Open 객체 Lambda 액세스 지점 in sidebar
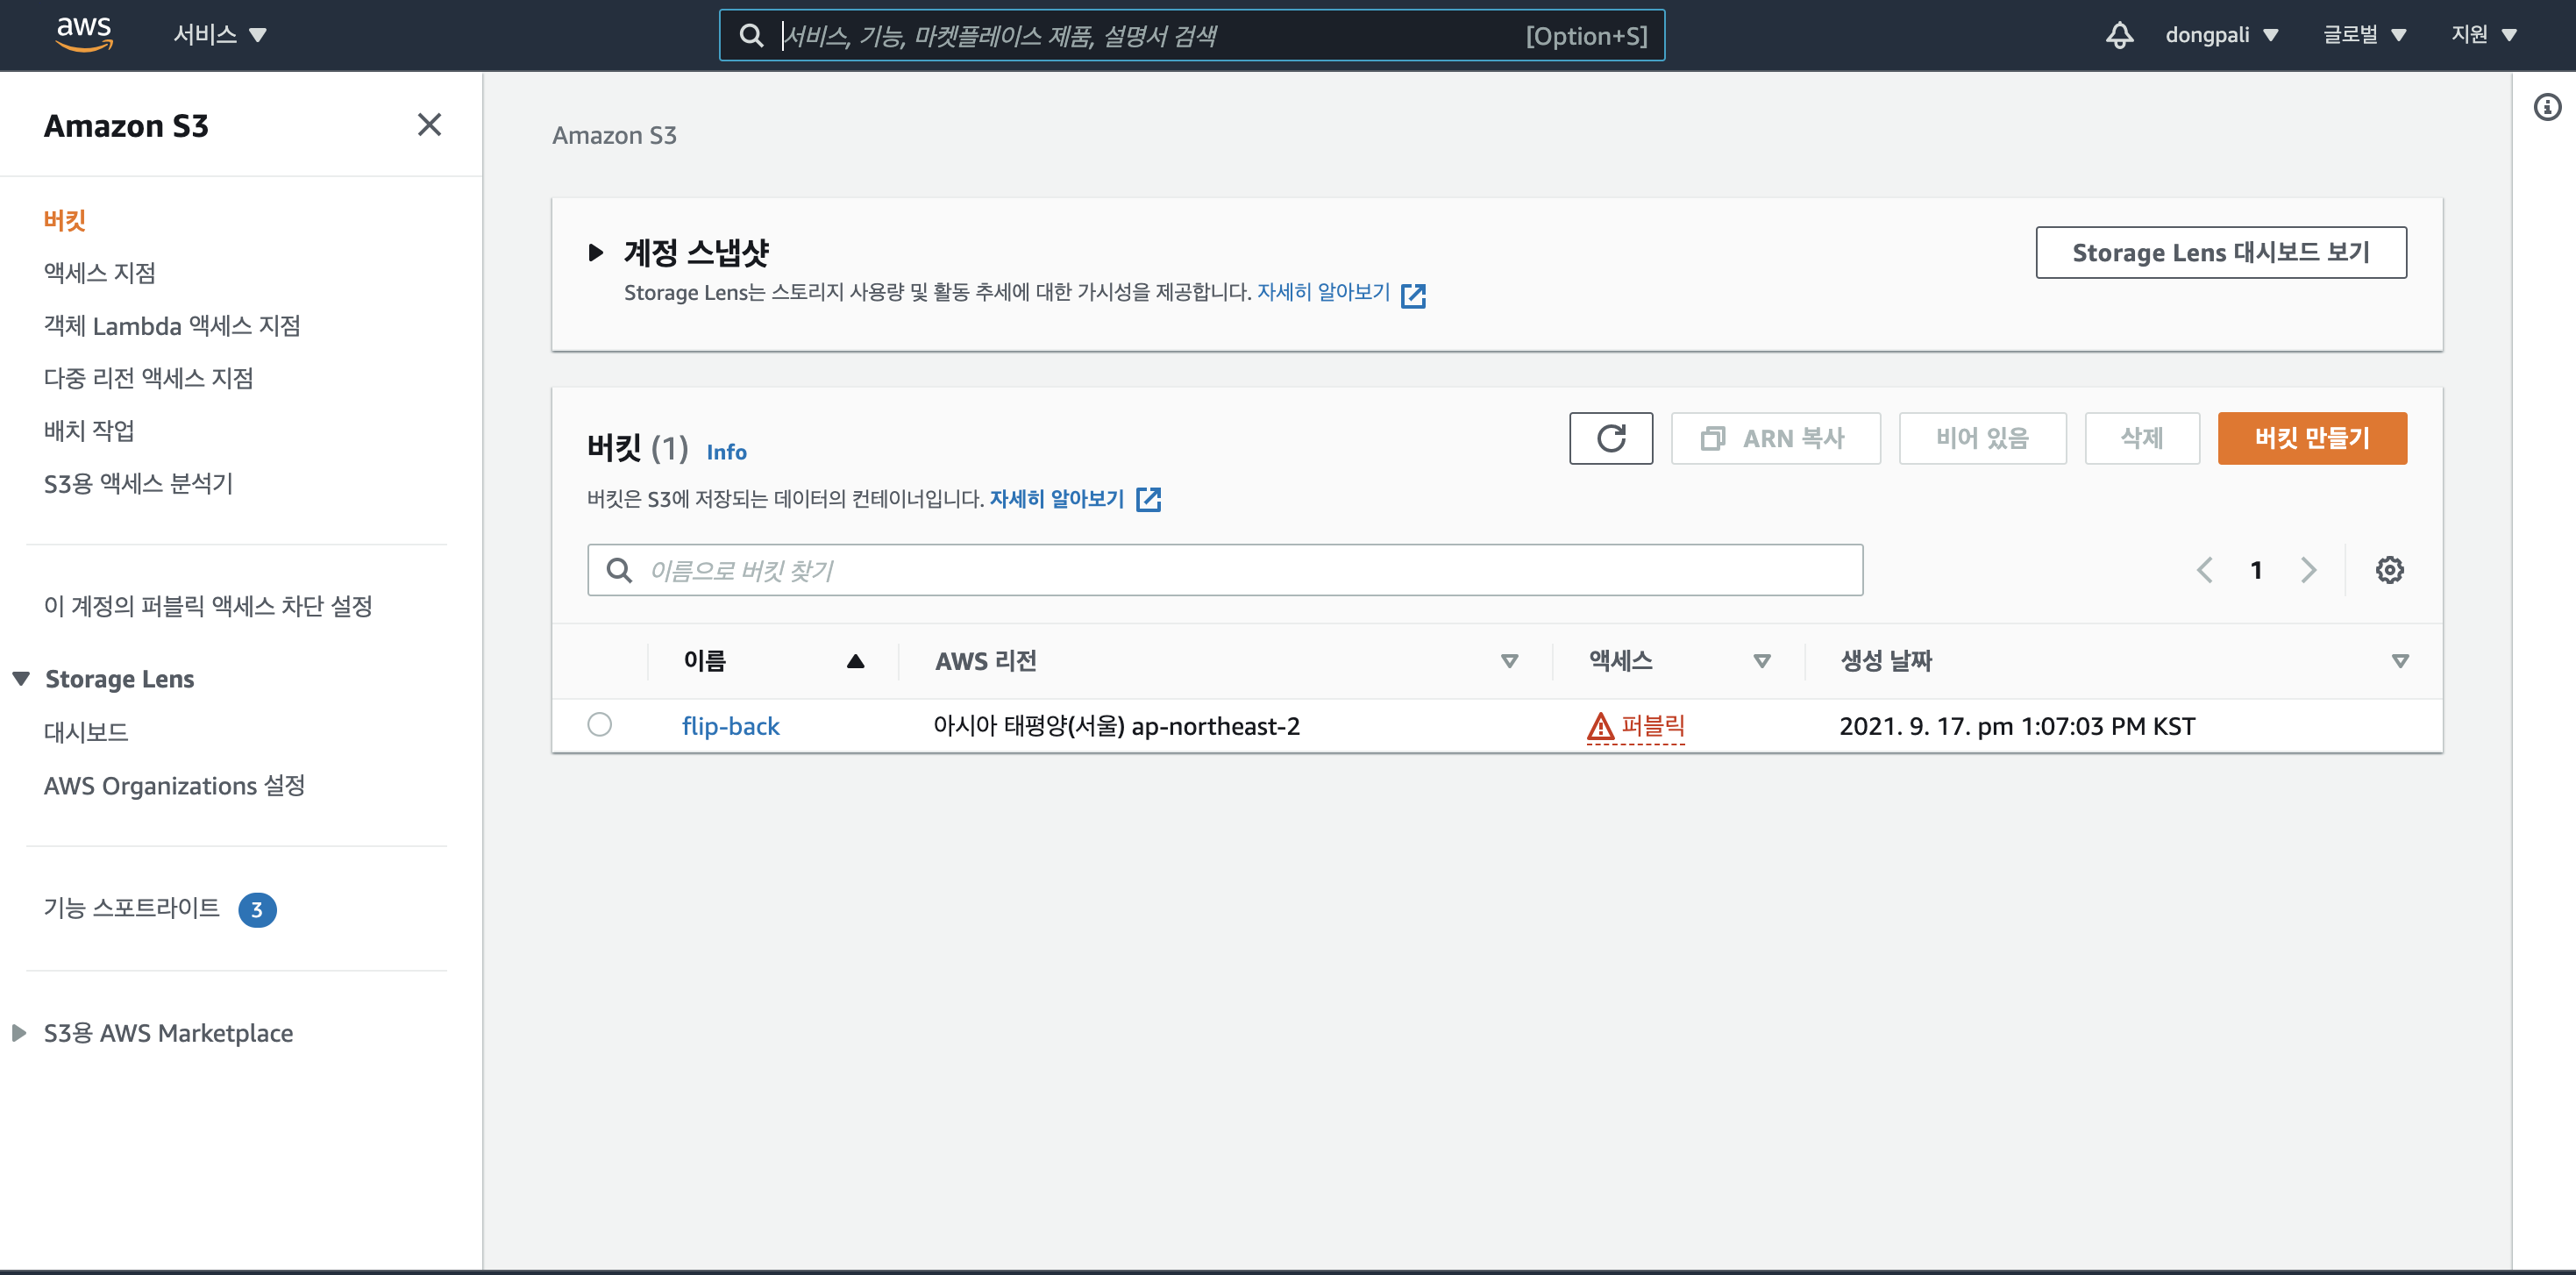The image size is (2576, 1275). [171, 326]
